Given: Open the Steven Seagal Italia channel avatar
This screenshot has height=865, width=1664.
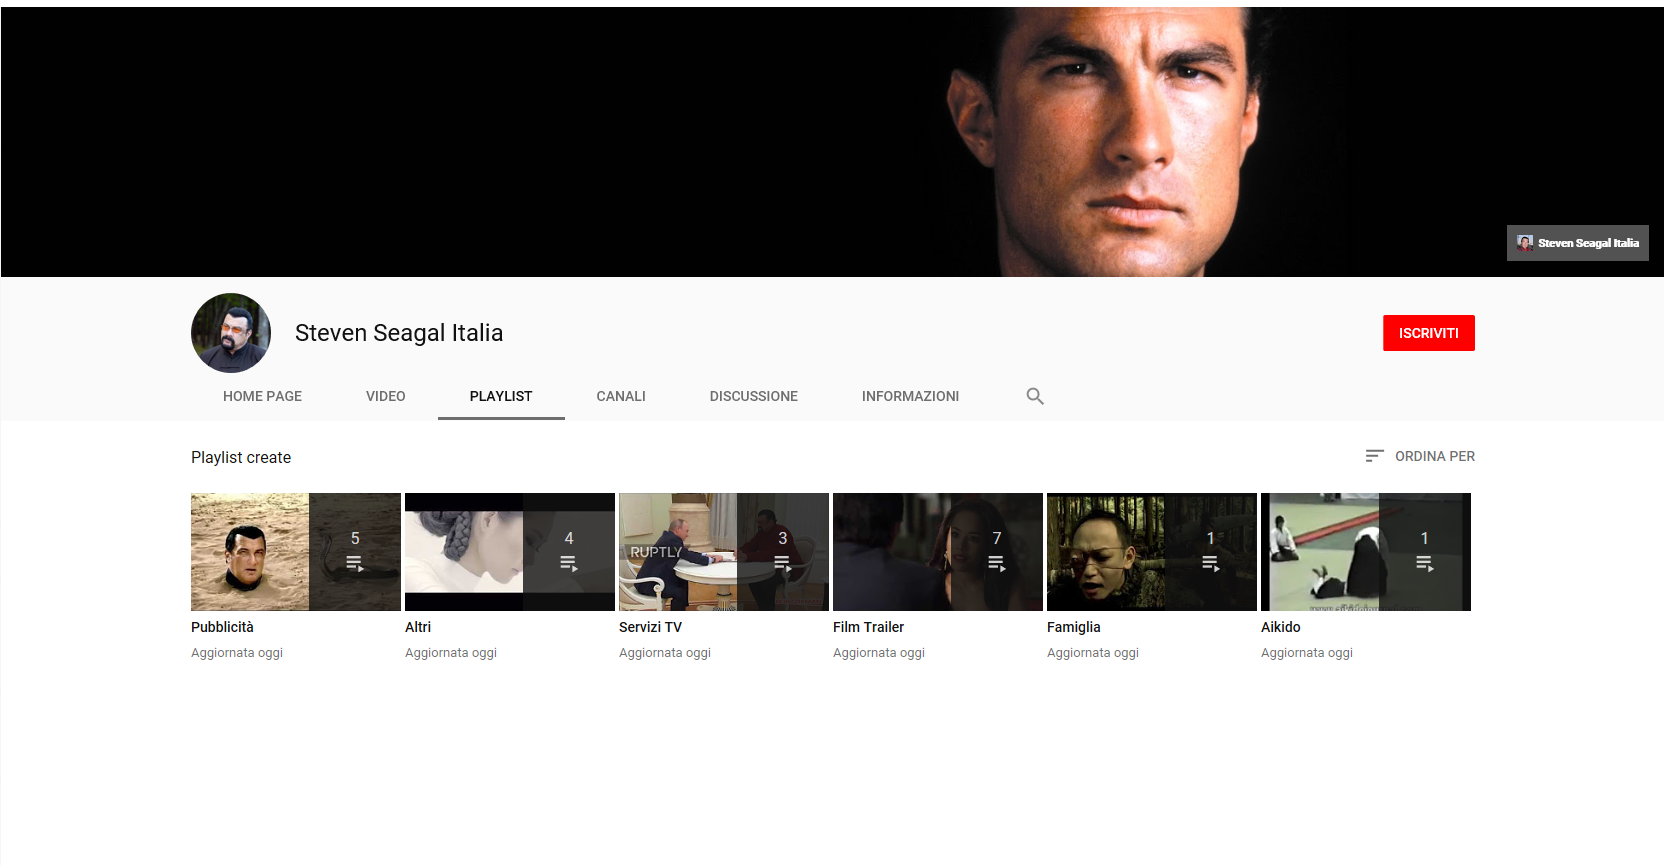Looking at the screenshot, I should (x=231, y=333).
